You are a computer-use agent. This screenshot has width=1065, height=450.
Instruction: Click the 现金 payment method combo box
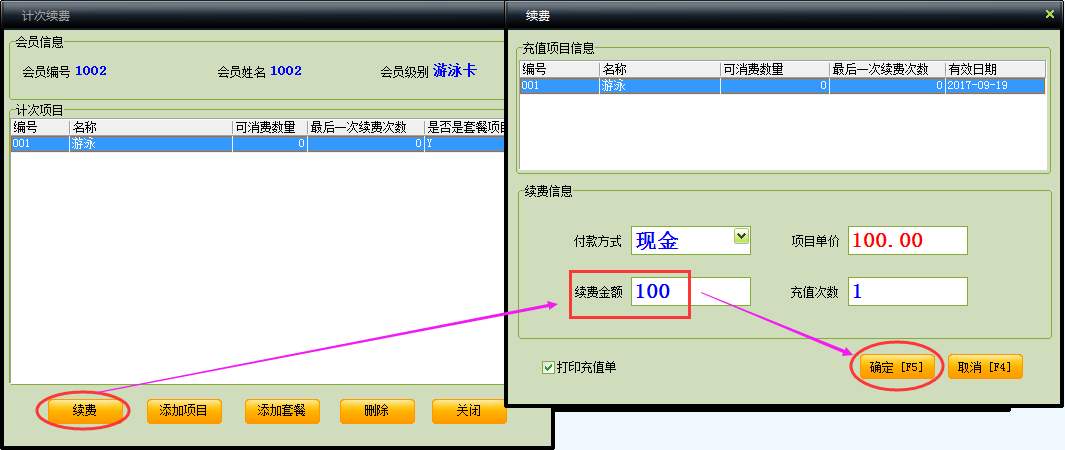pos(691,240)
